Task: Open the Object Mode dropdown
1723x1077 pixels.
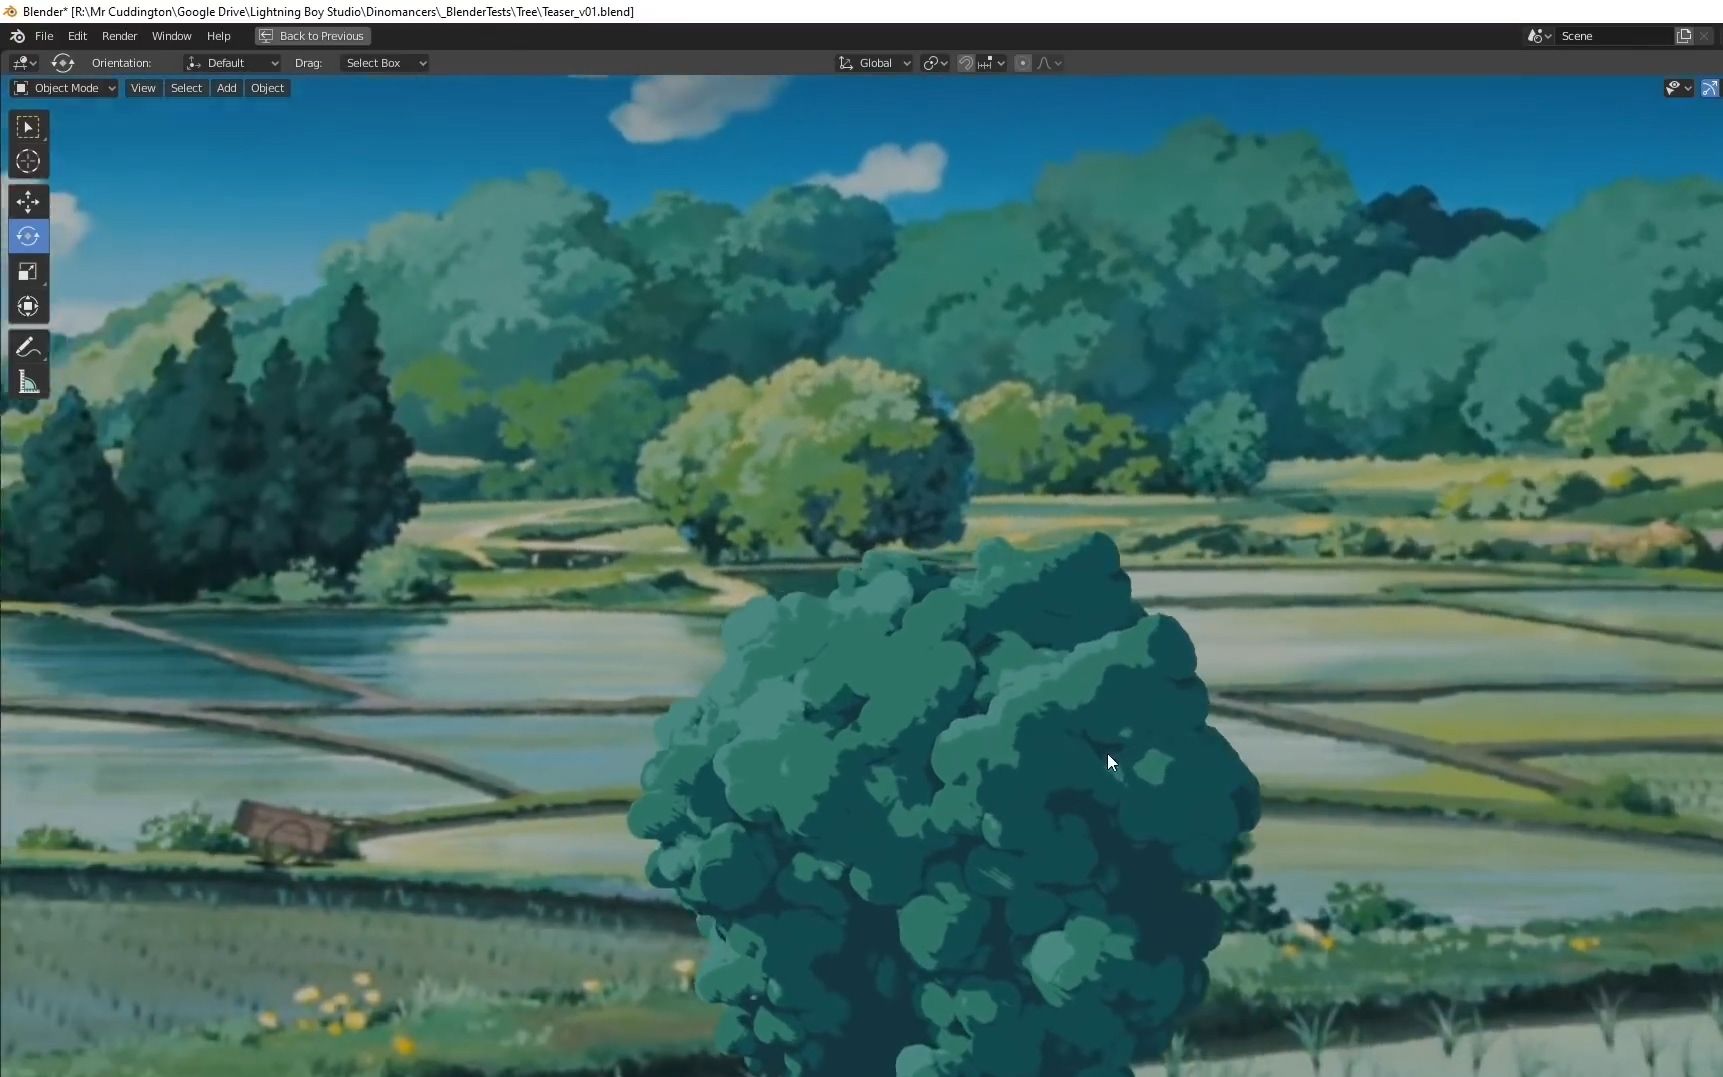Action: point(64,88)
